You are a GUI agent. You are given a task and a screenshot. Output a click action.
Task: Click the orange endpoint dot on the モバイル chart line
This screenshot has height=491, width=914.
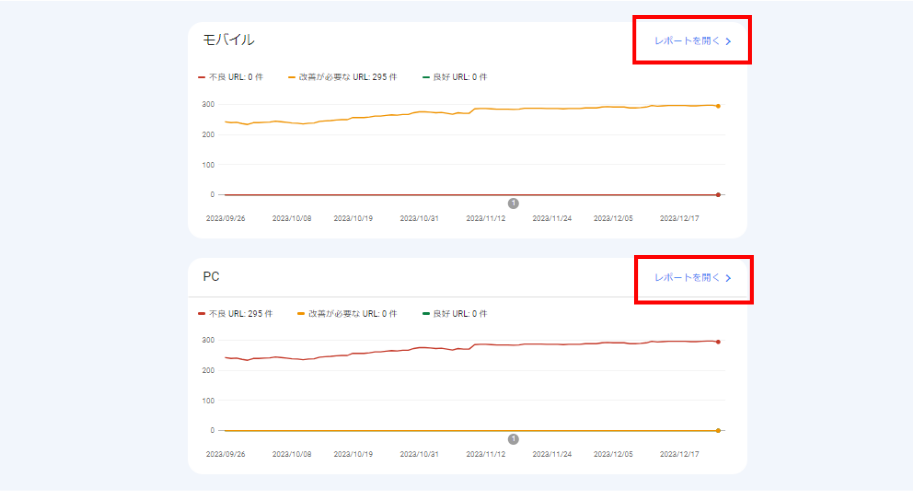[718, 105]
